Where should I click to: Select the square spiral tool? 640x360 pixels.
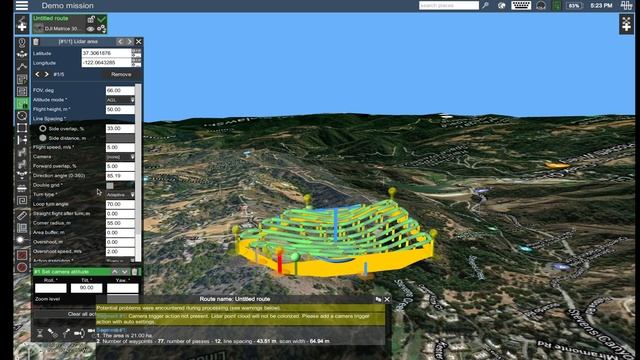coord(22,200)
